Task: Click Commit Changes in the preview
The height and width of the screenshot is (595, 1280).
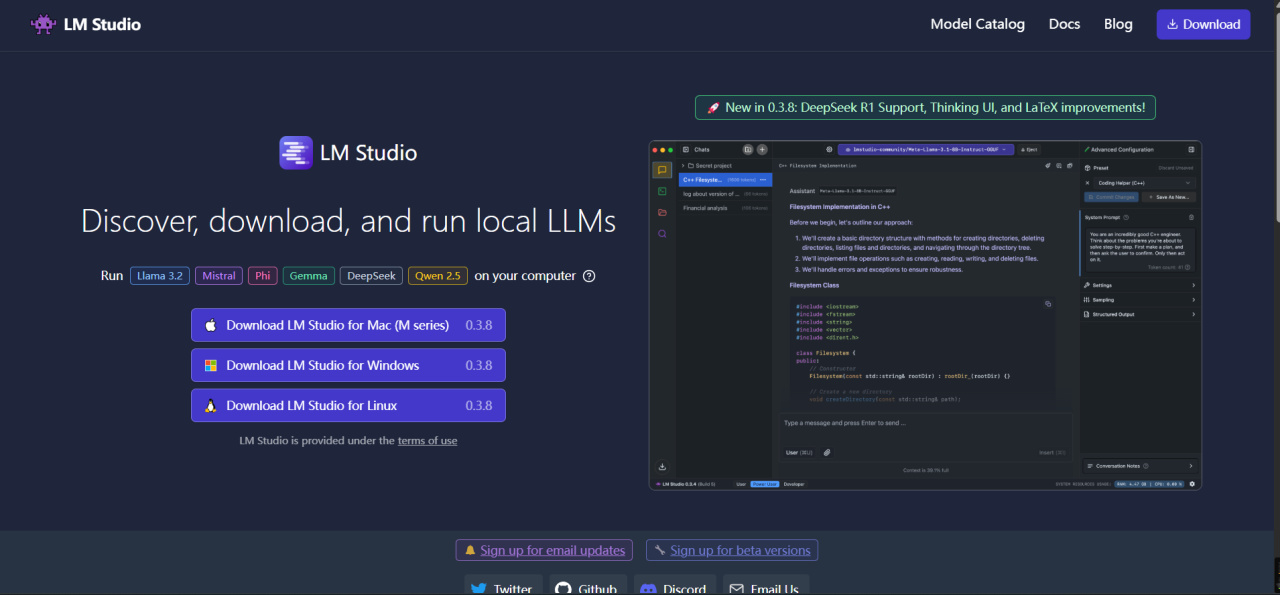Action: click(1111, 197)
